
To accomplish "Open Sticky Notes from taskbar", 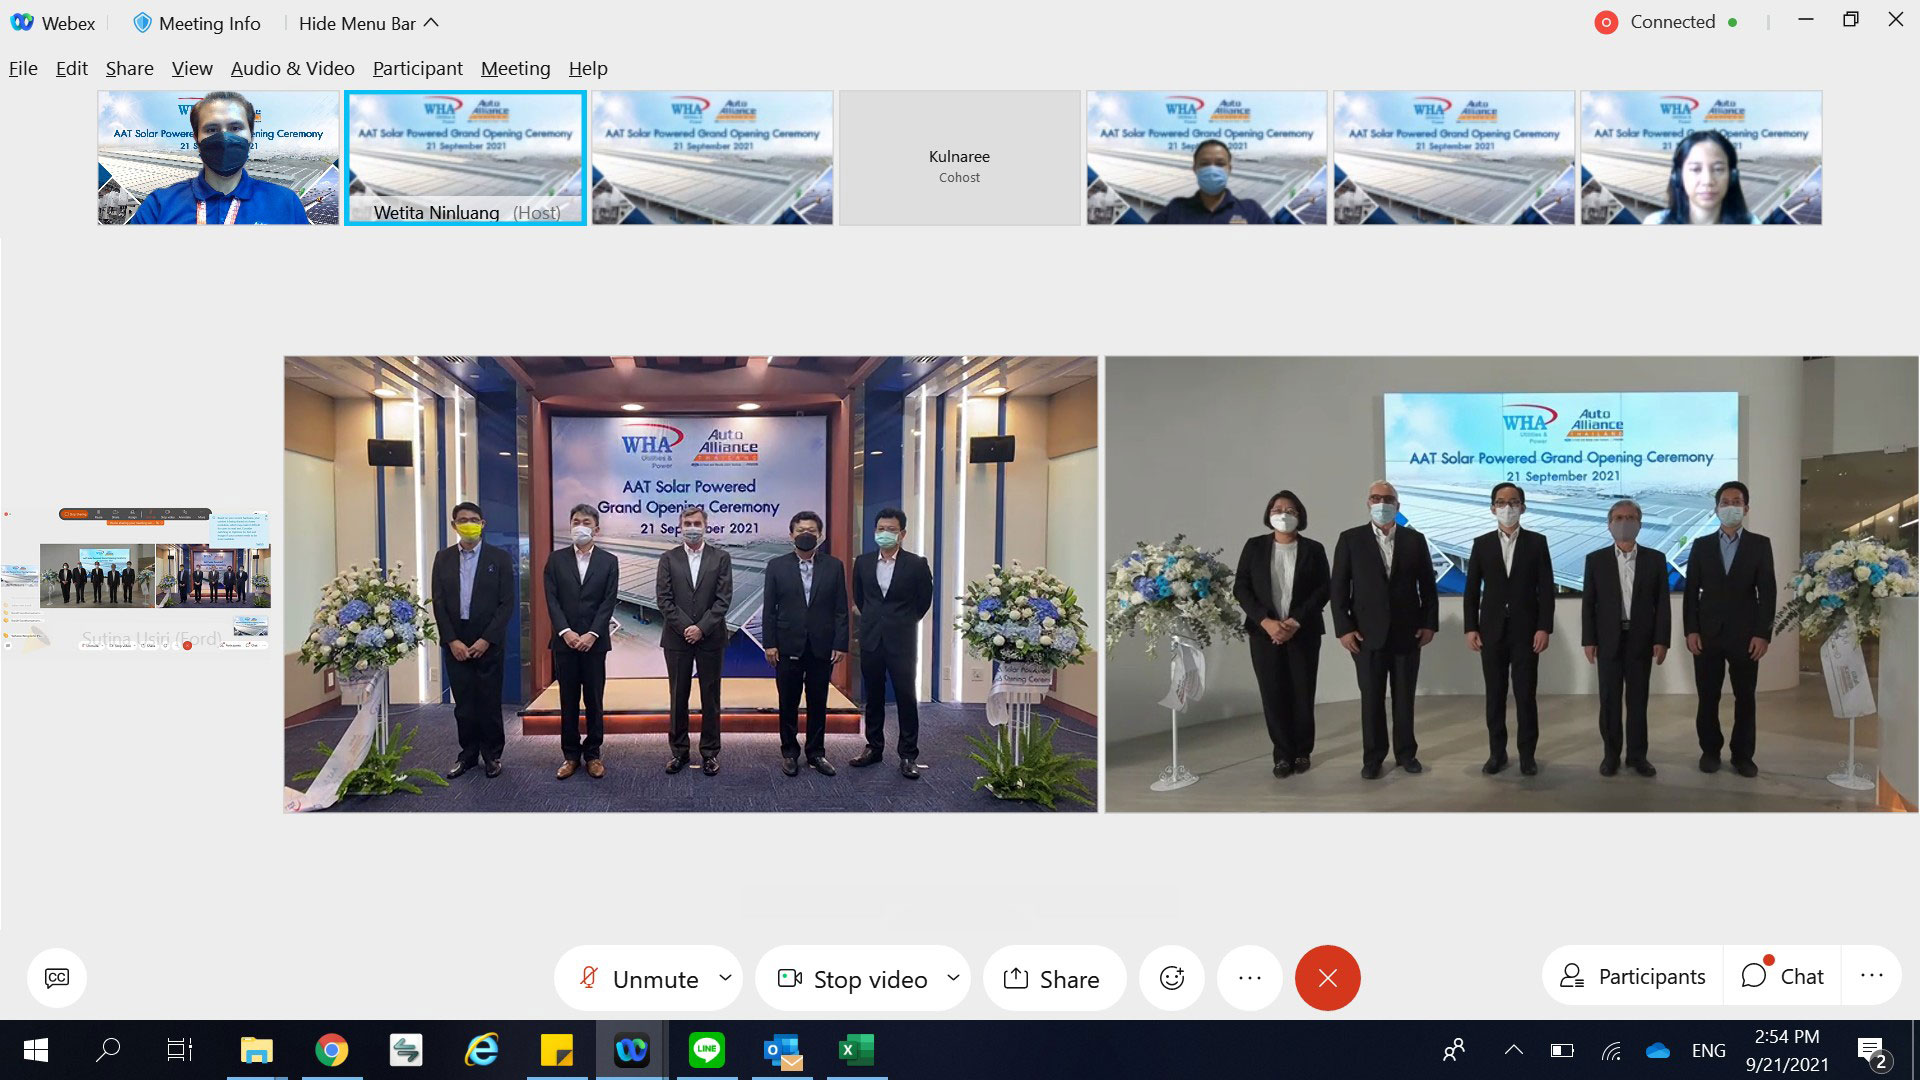I will 557,1050.
